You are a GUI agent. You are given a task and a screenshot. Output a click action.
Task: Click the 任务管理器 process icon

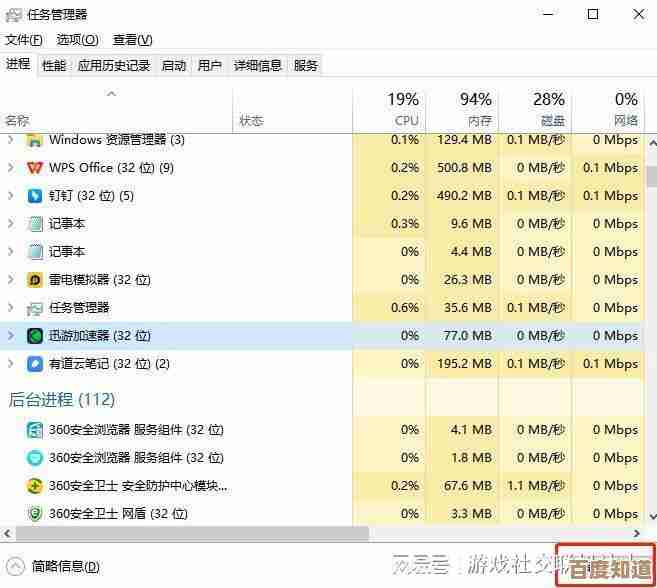tap(35, 308)
